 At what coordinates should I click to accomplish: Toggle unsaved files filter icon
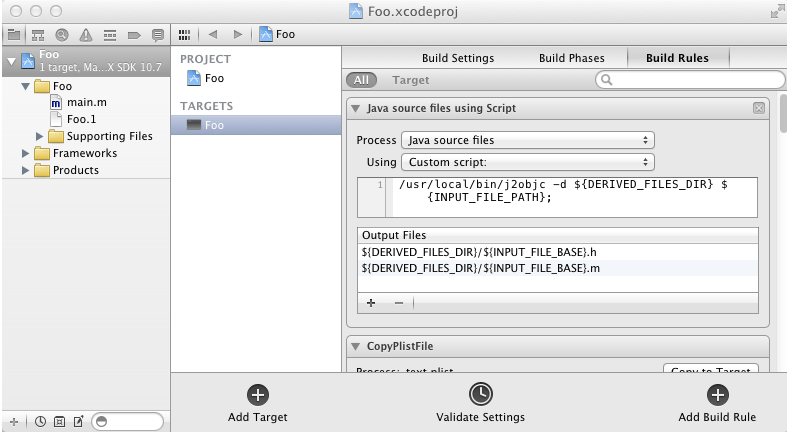click(x=78, y=421)
